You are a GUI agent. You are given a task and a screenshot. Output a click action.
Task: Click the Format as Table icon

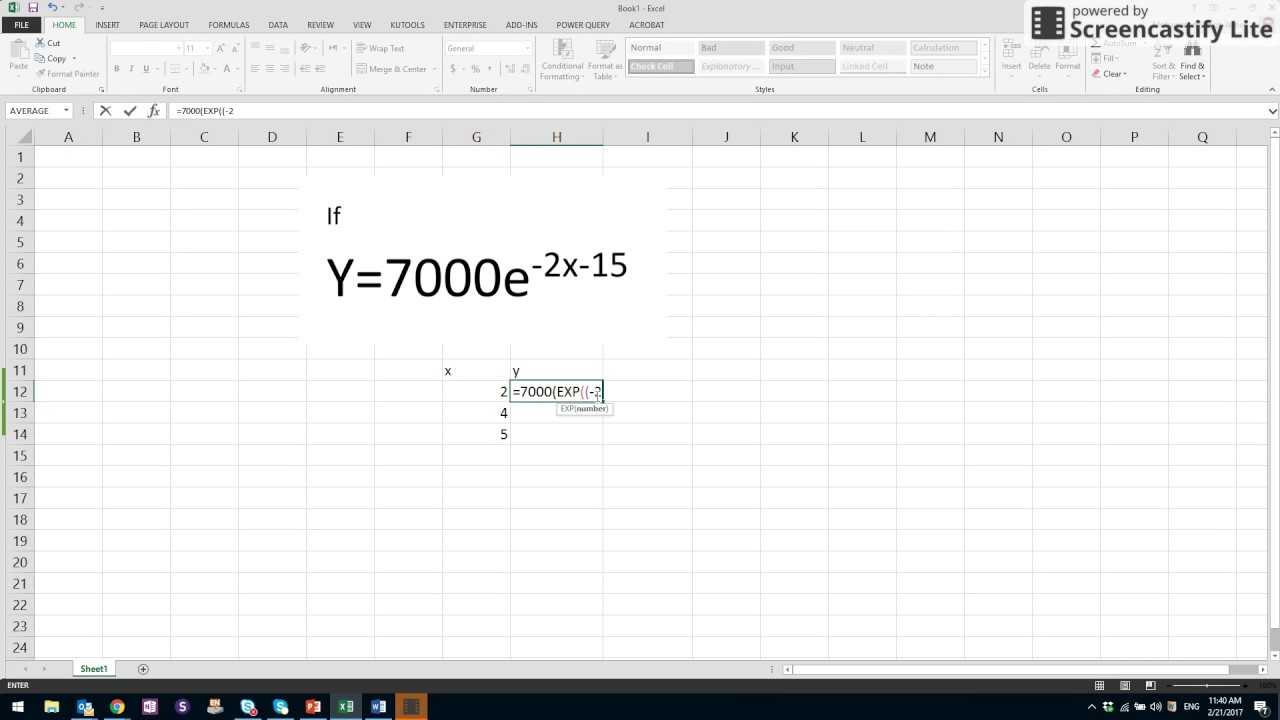pyautogui.click(x=605, y=50)
